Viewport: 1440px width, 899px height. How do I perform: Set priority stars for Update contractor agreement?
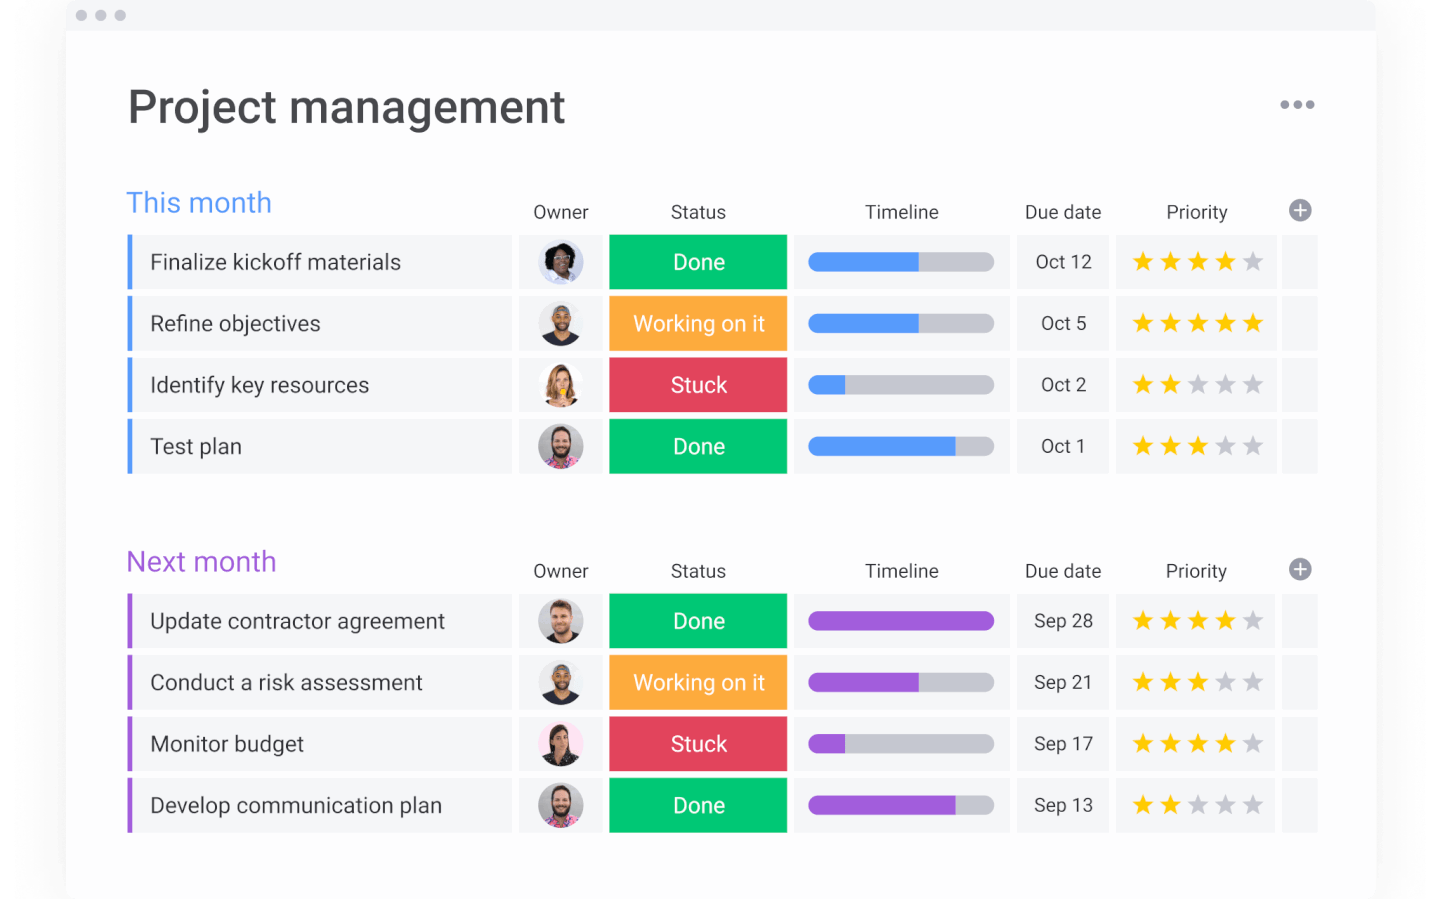pos(1197,621)
